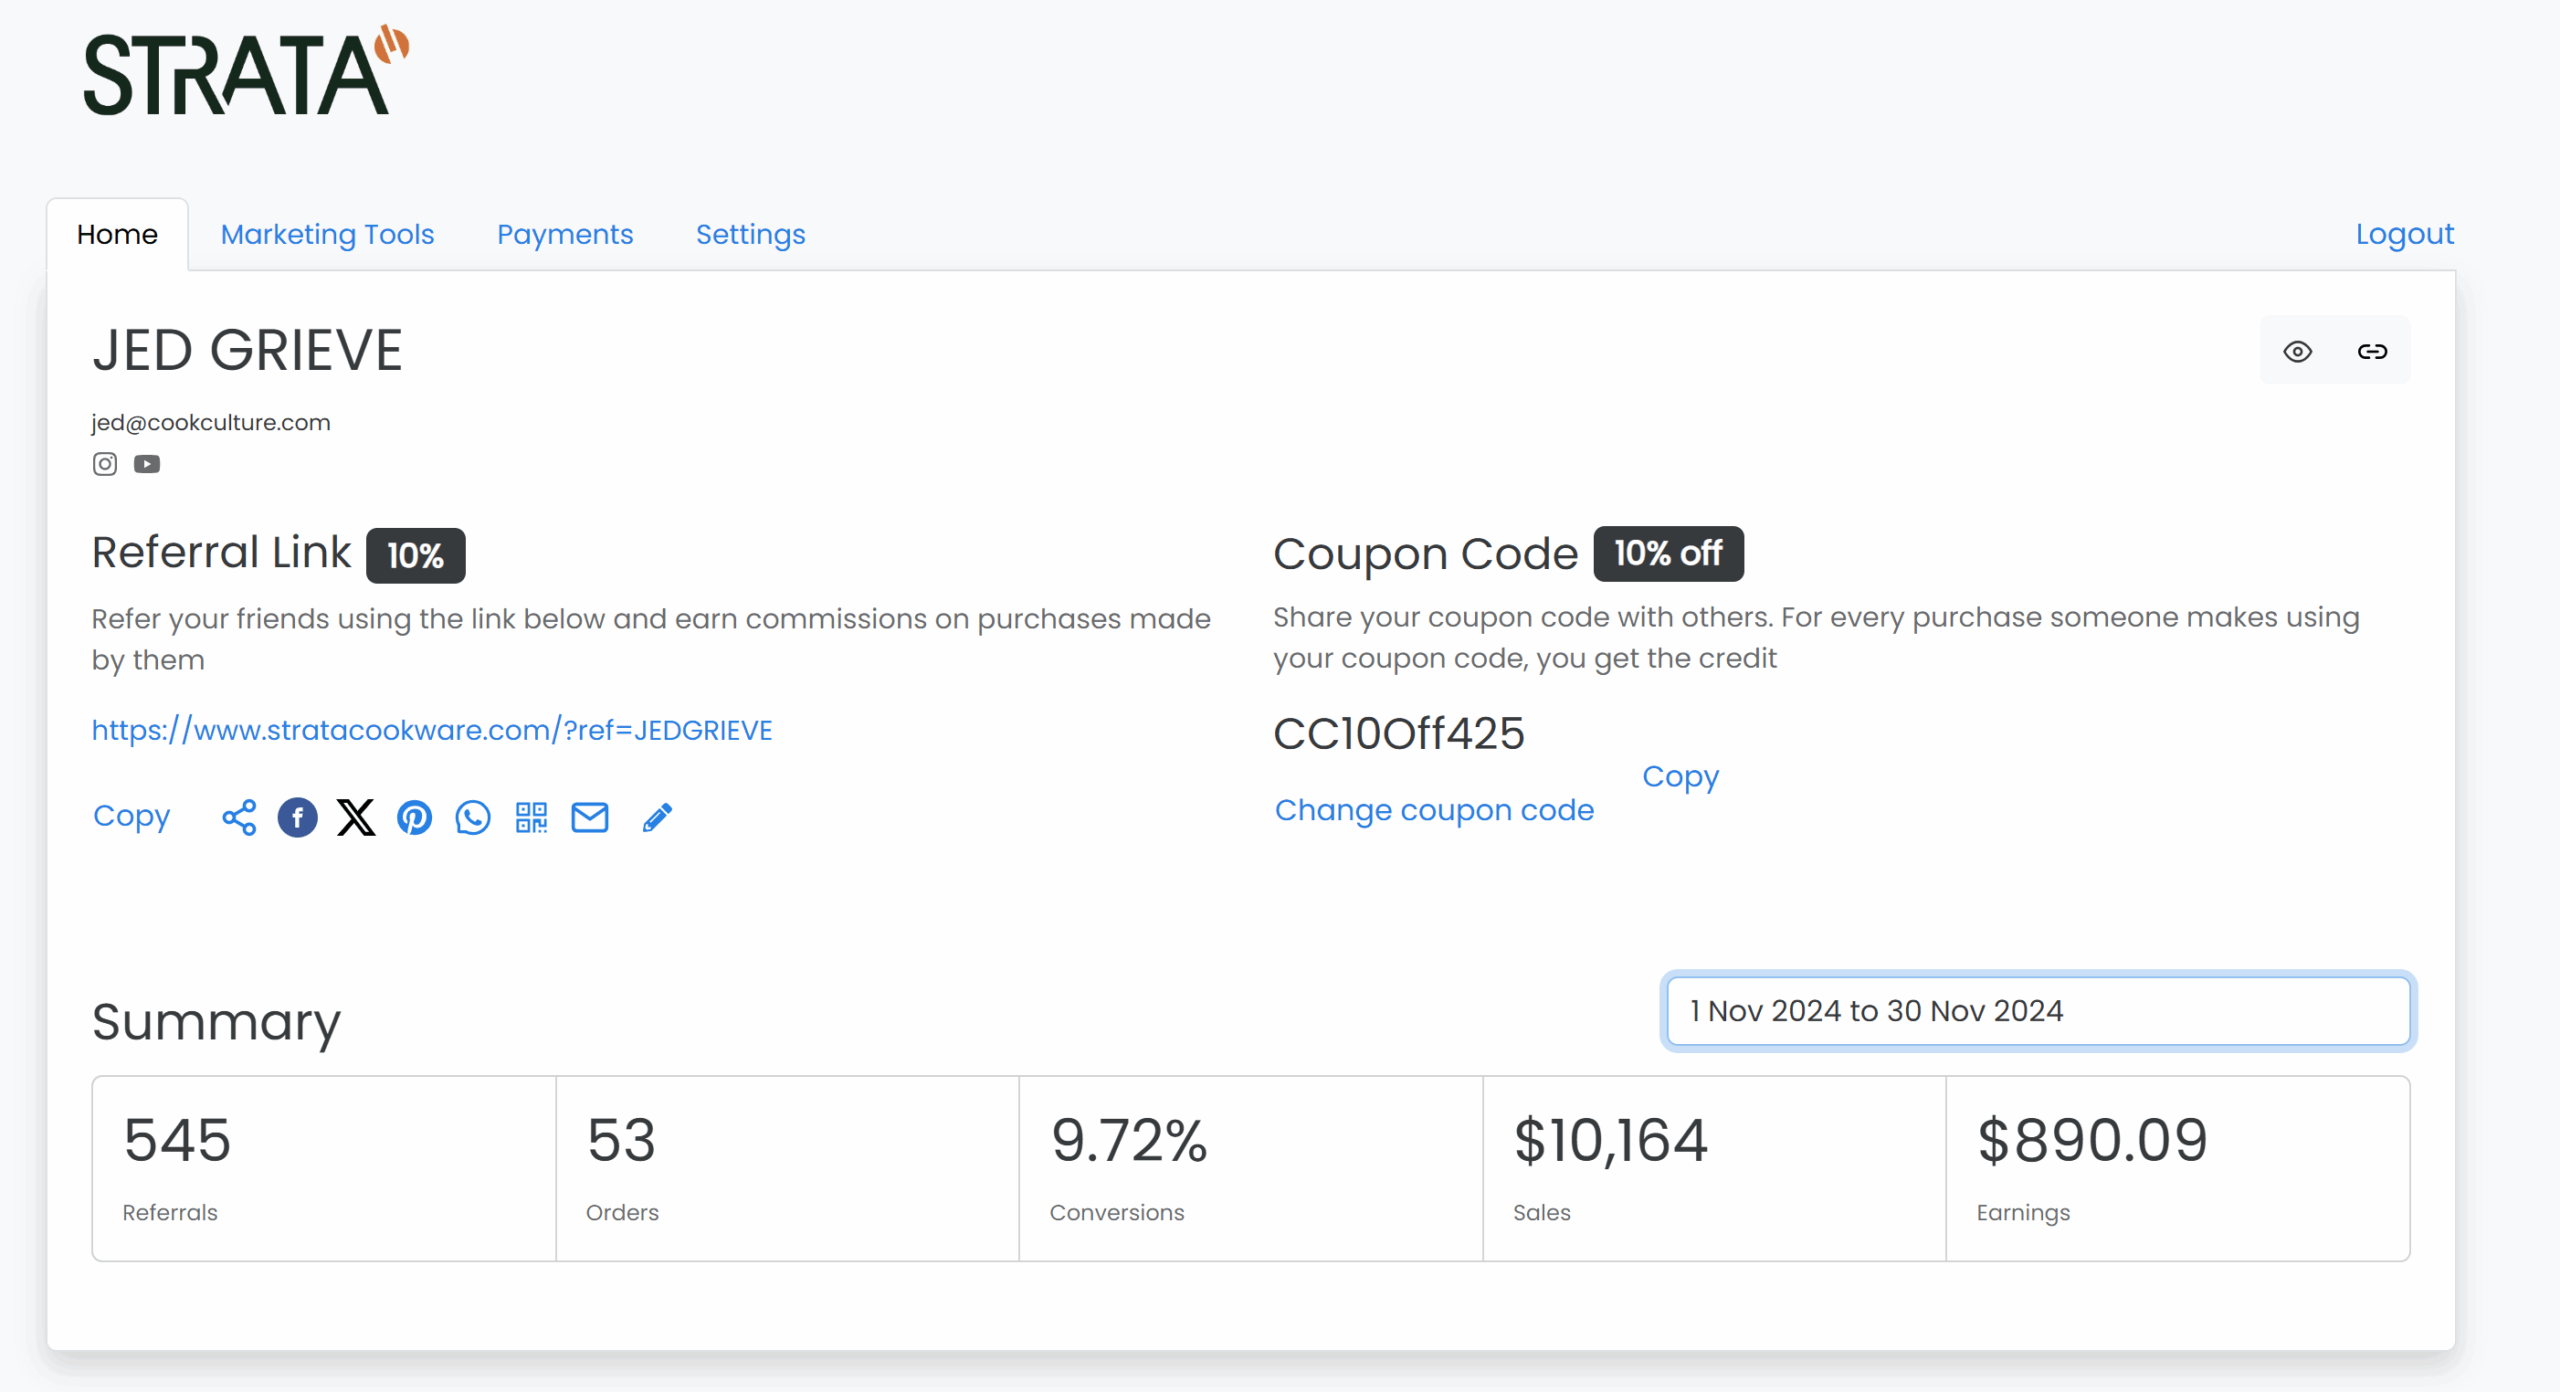Screen dimensions: 2560x1392
Task: Click the 10% off coupon badge
Action: pyautogui.click(x=1668, y=553)
